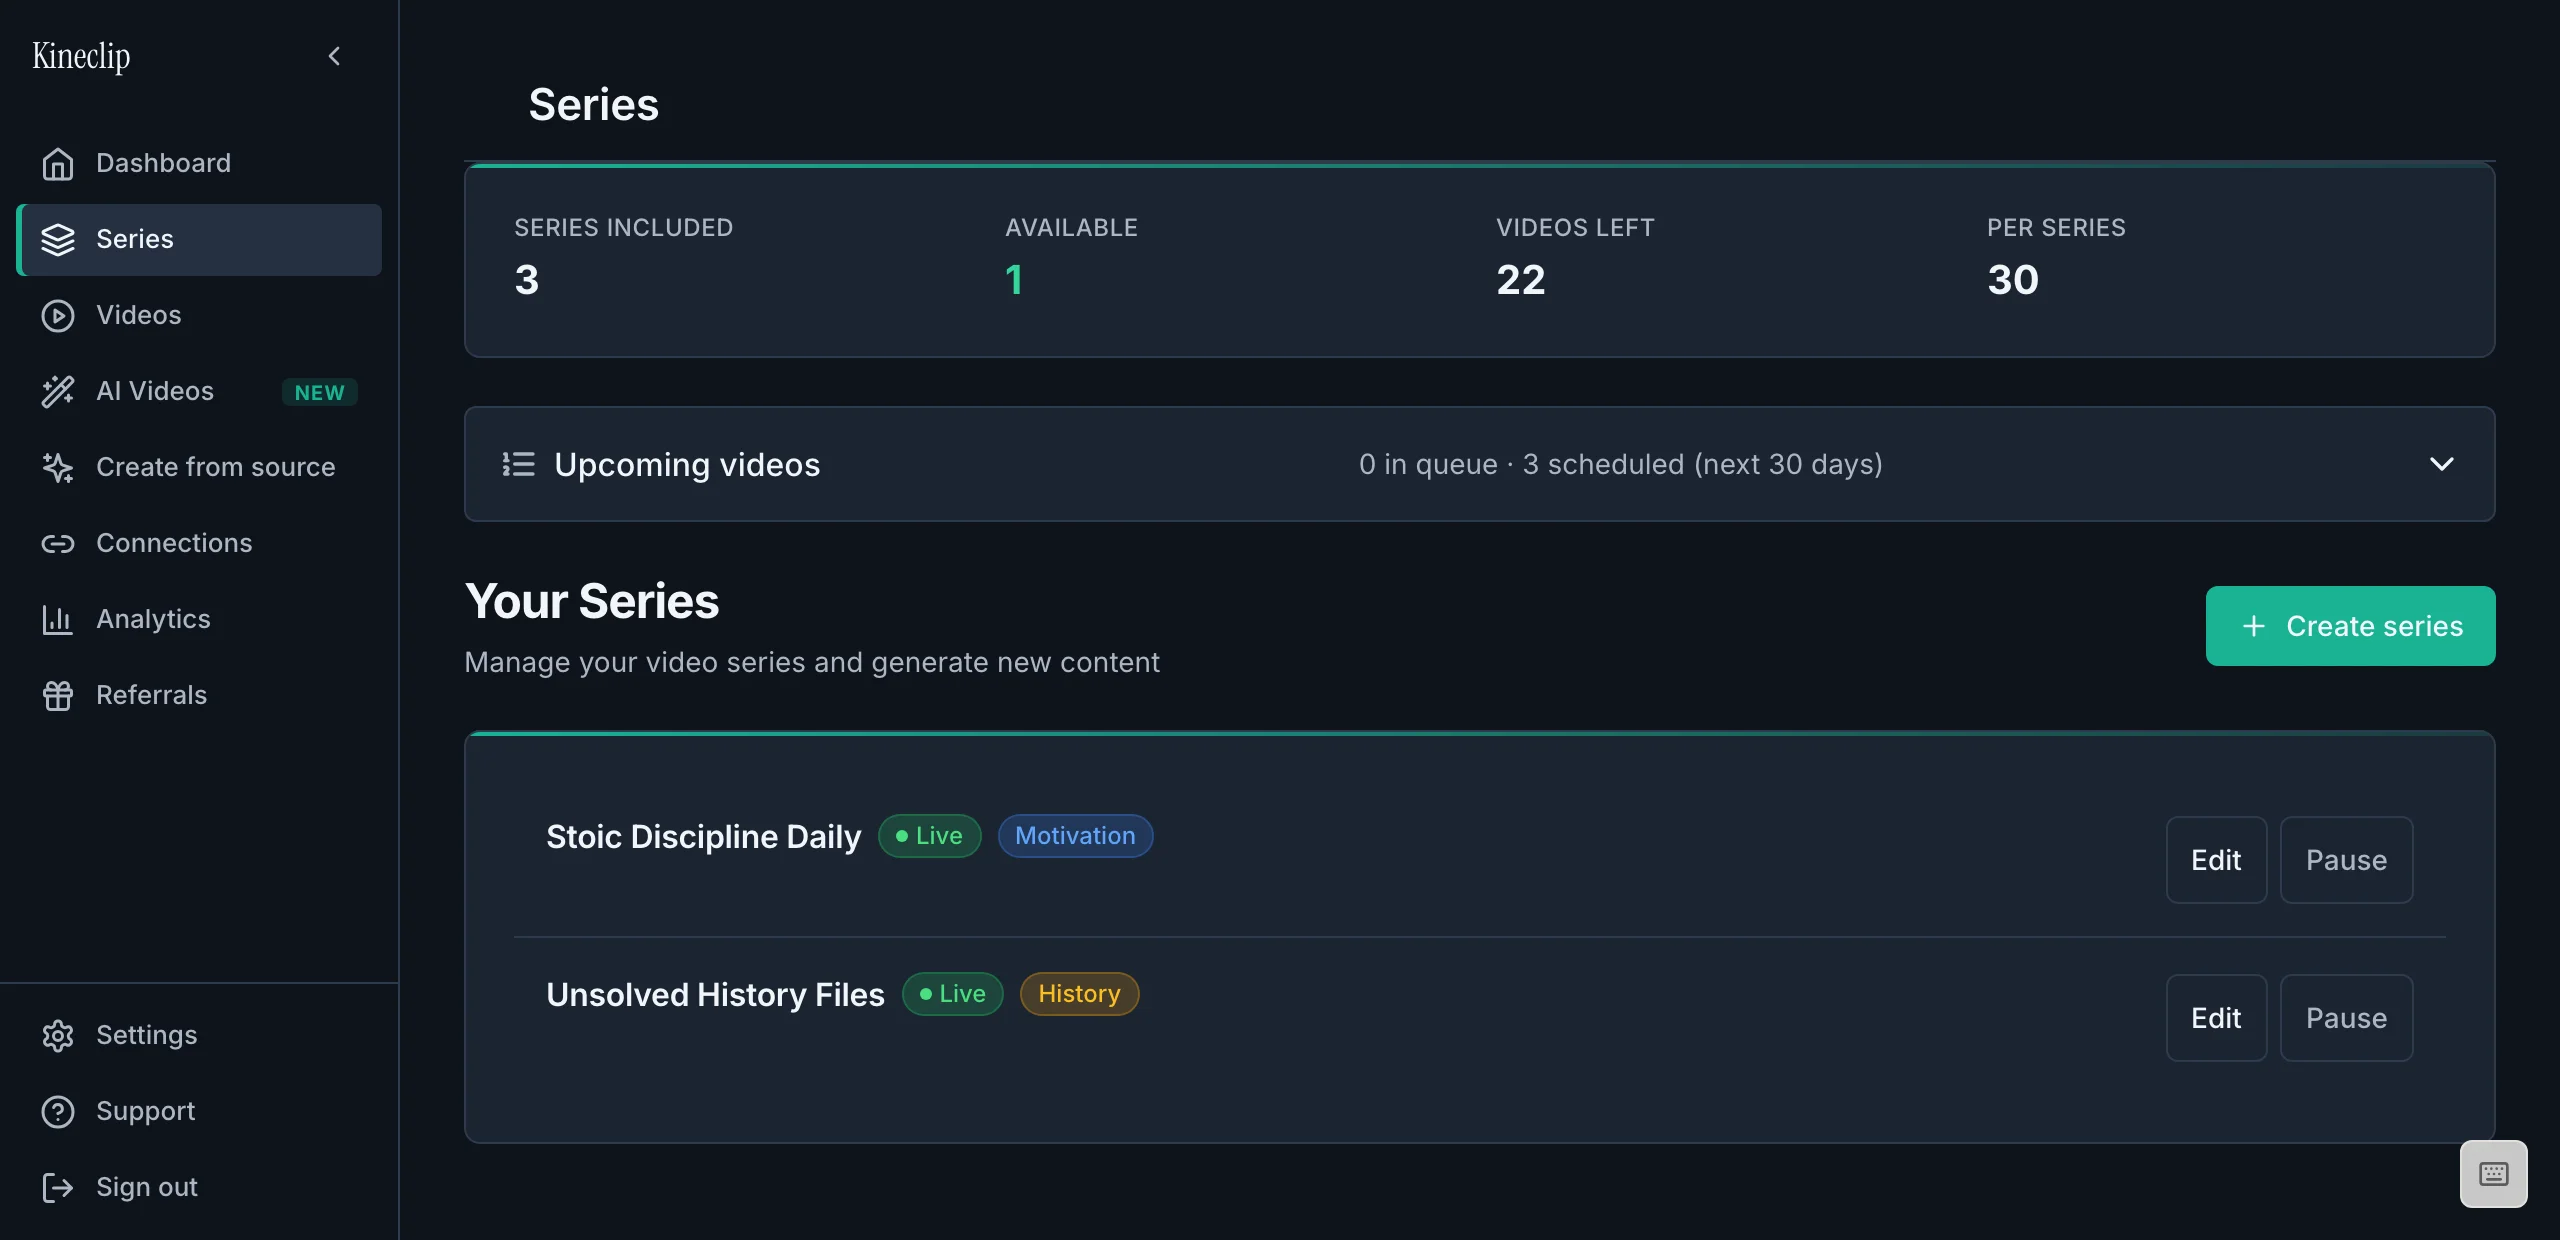Click the Create series button

coord(2350,626)
